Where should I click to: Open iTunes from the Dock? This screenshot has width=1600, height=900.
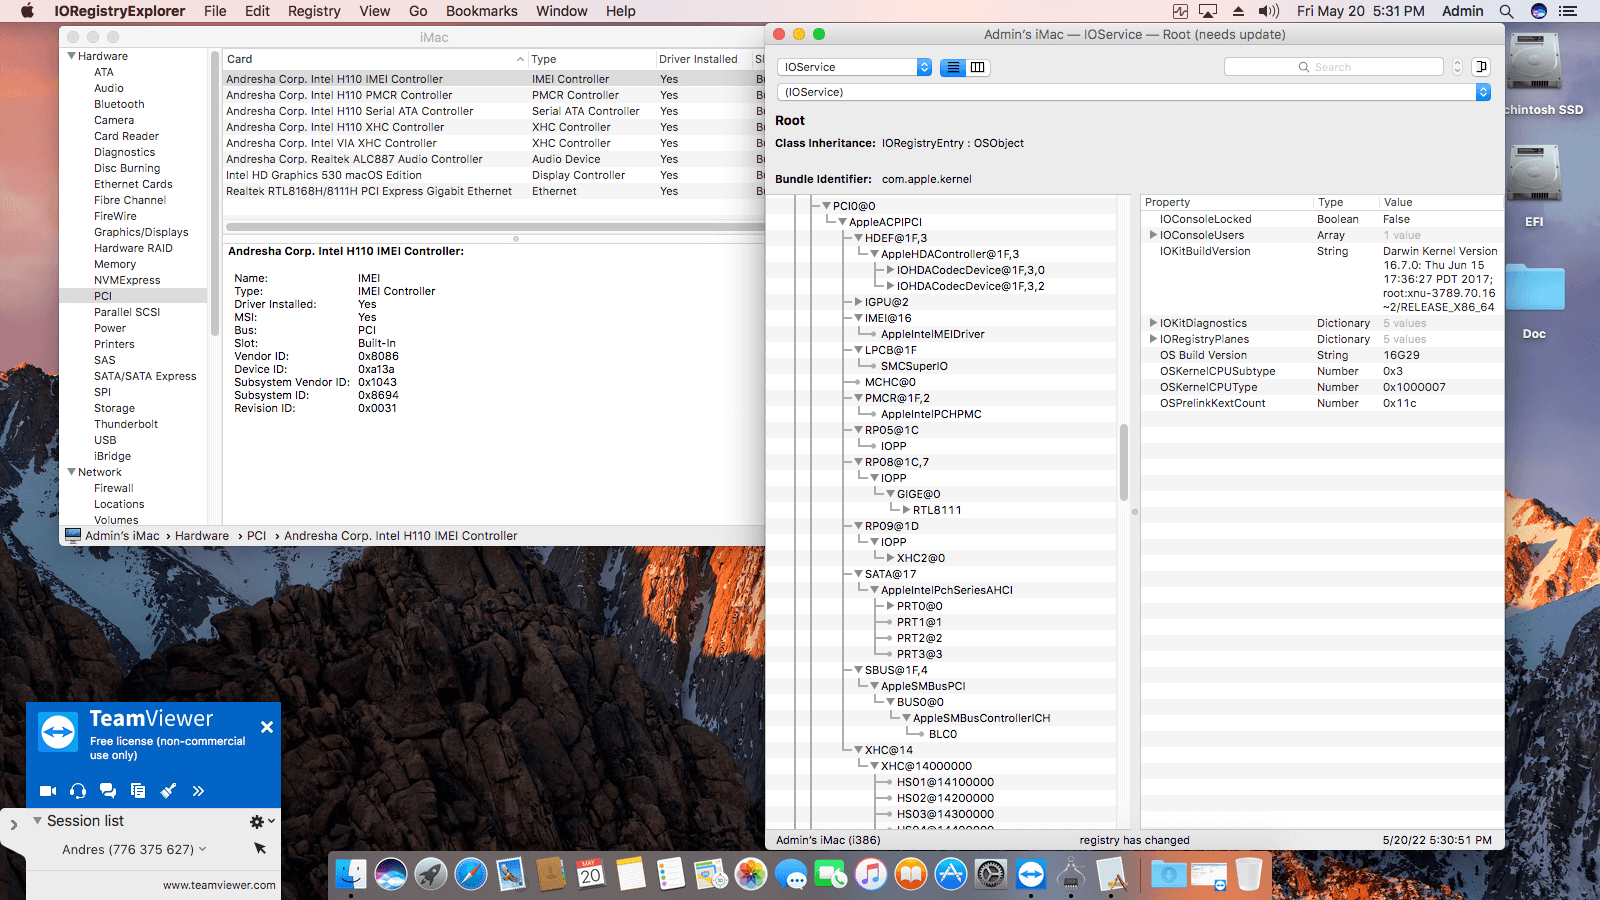871,875
